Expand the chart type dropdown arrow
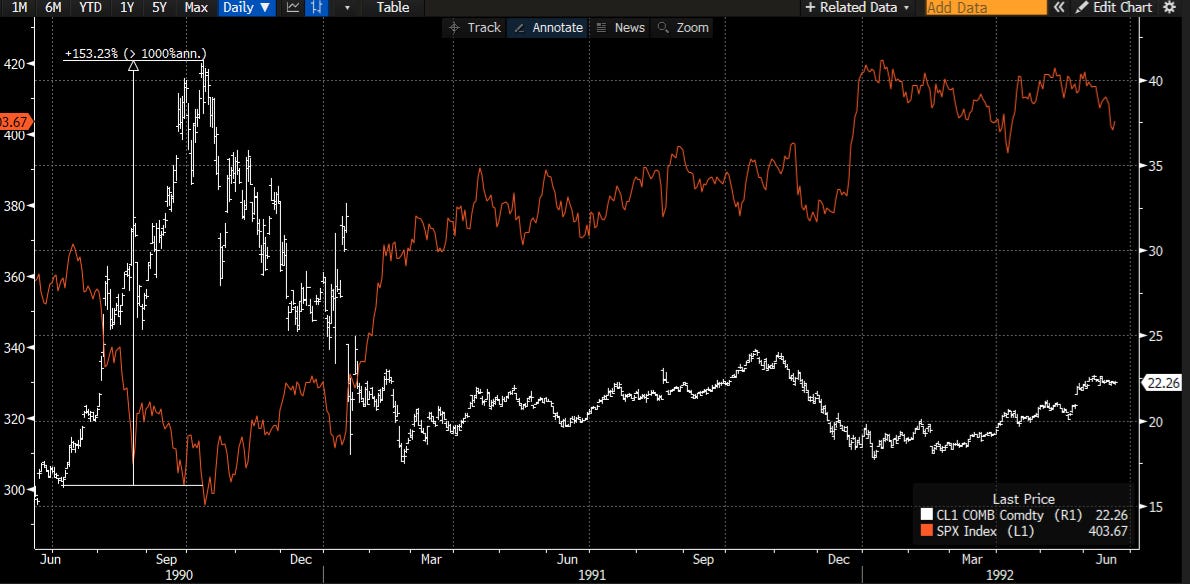Viewport: 1190px width, 584px height. coord(347,7)
